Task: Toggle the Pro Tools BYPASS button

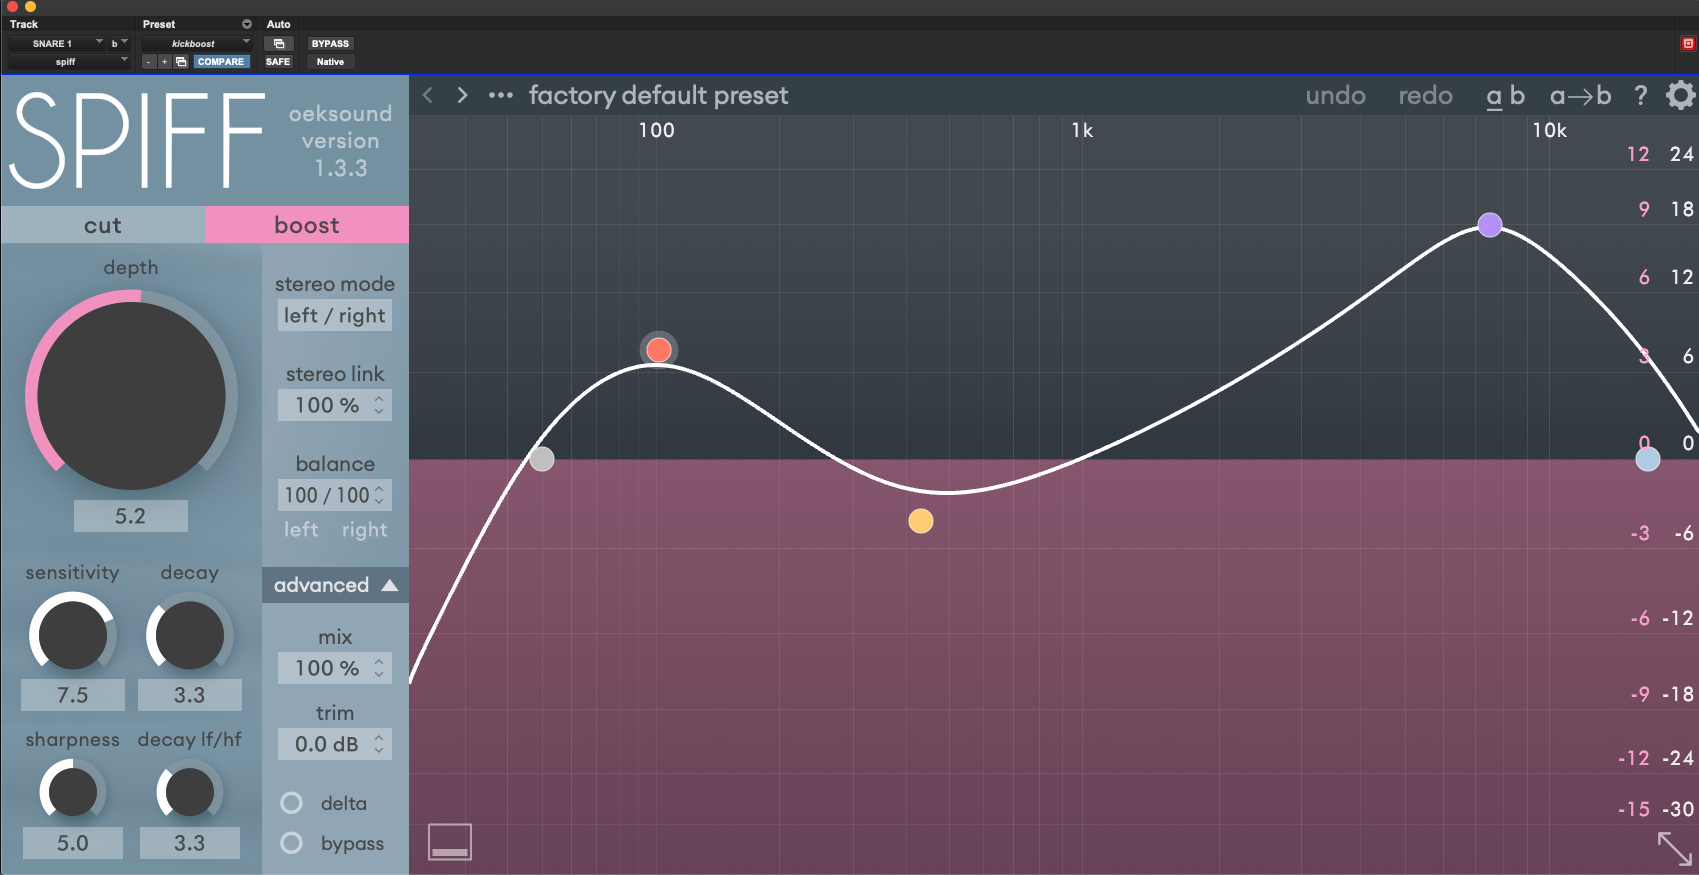Action: pos(330,43)
